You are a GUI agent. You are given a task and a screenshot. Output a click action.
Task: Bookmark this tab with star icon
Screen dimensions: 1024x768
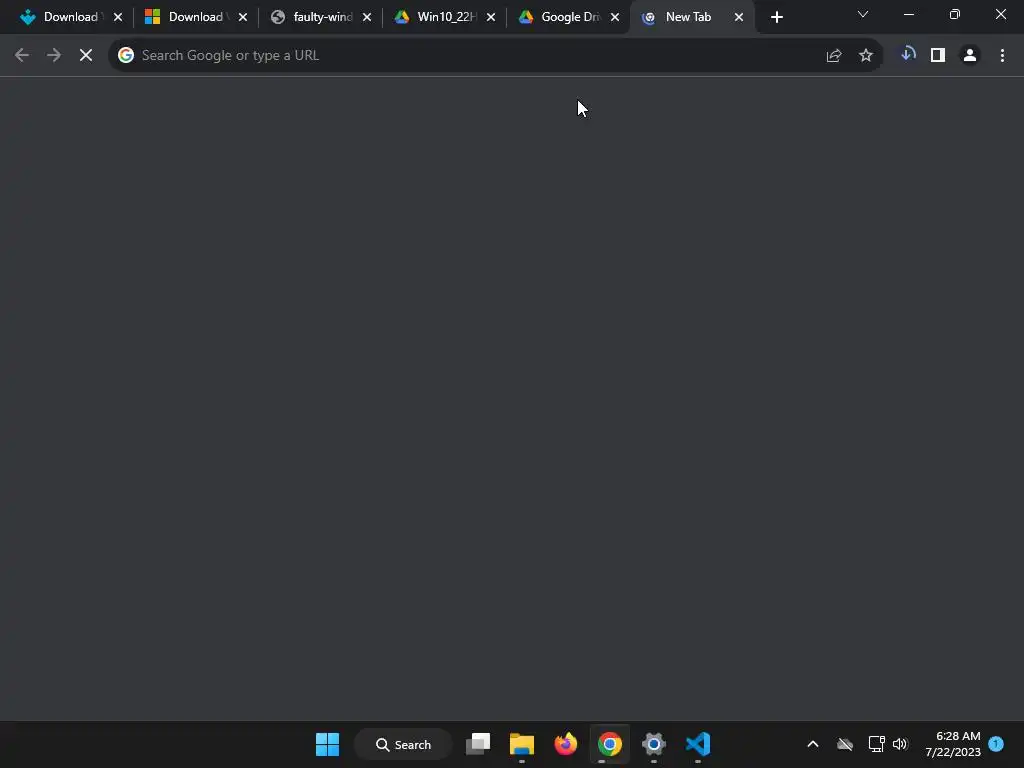pos(866,56)
